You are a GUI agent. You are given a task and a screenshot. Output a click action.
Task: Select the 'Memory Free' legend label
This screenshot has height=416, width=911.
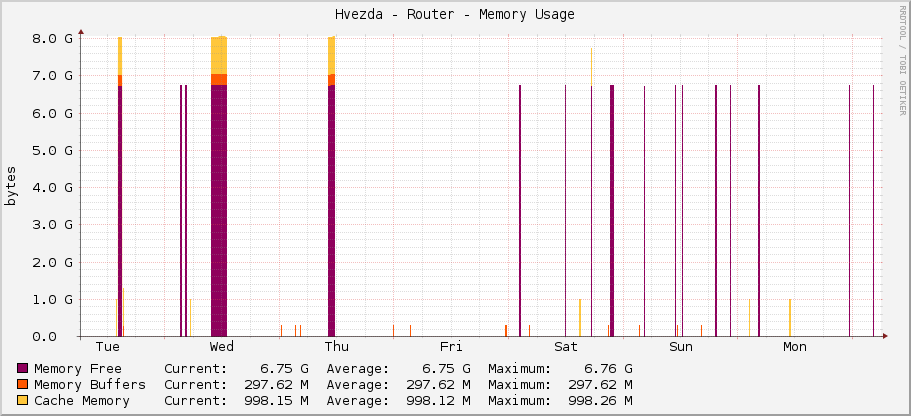click(x=78, y=368)
